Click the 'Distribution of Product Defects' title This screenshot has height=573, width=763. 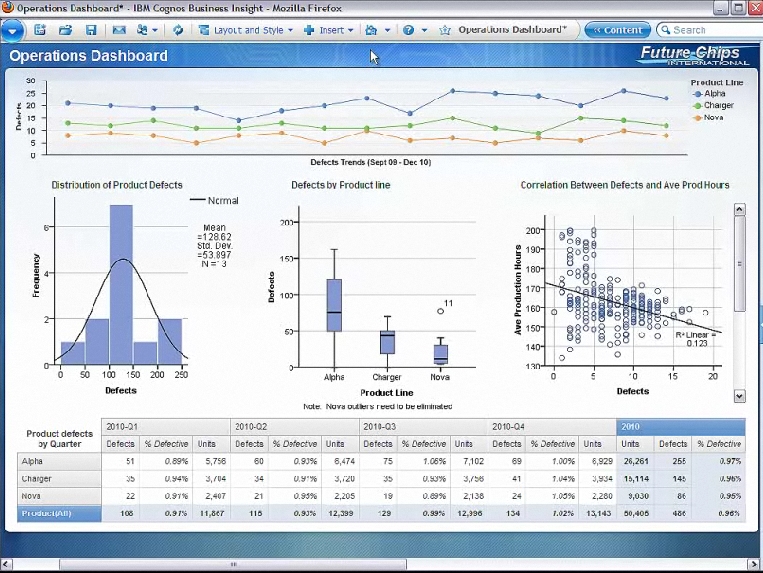(x=117, y=185)
